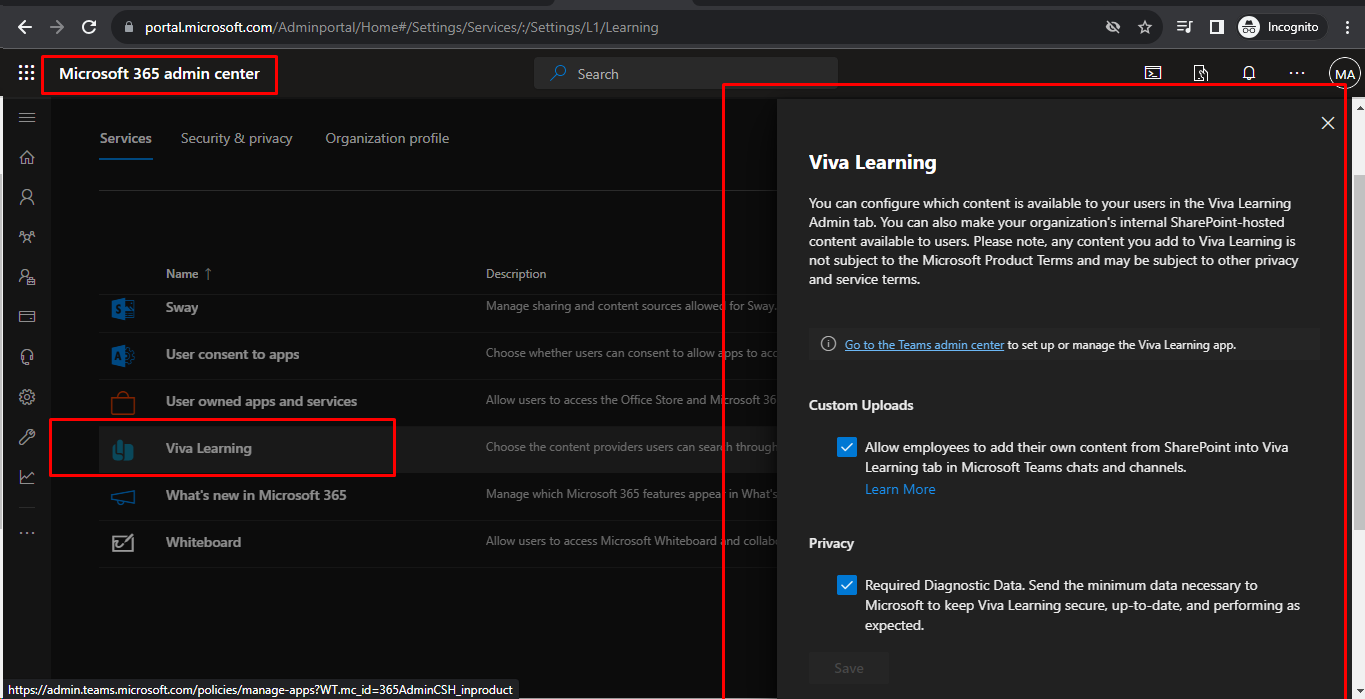Viewport: 1365px width, 699px height.
Task: Click What's new megaphone icon
Action: pyautogui.click(x=123, y=496)
